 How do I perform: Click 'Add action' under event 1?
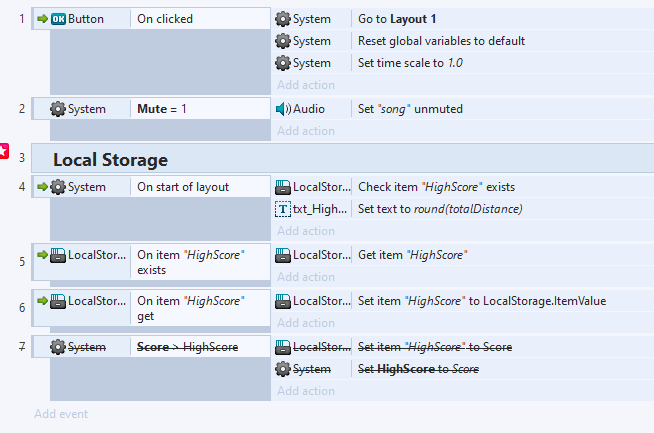click(x=306, y=85)
